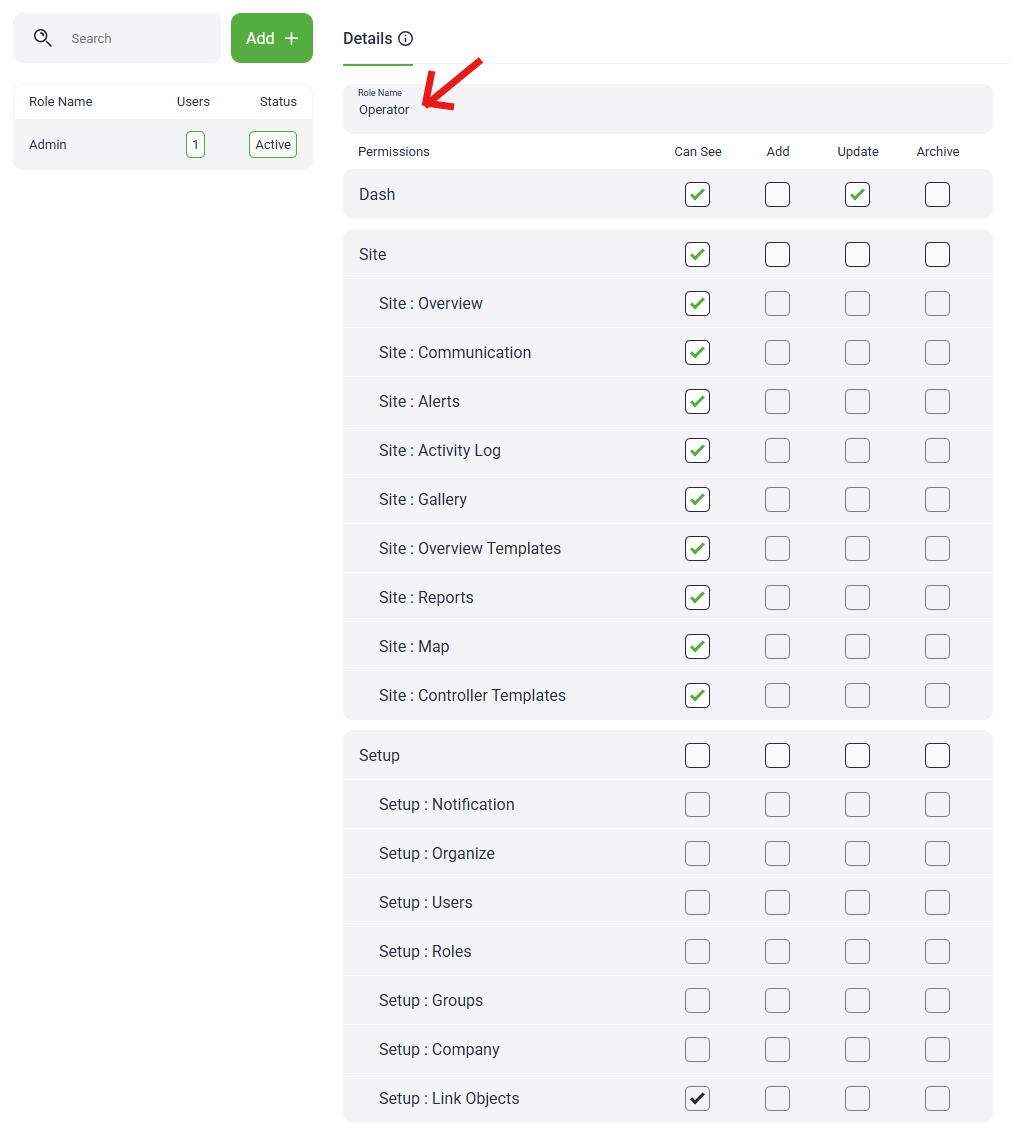The height and width of the screenshot is (1136, 1011).
Task: Click the Admin users count badge
Action: (195, 145)
